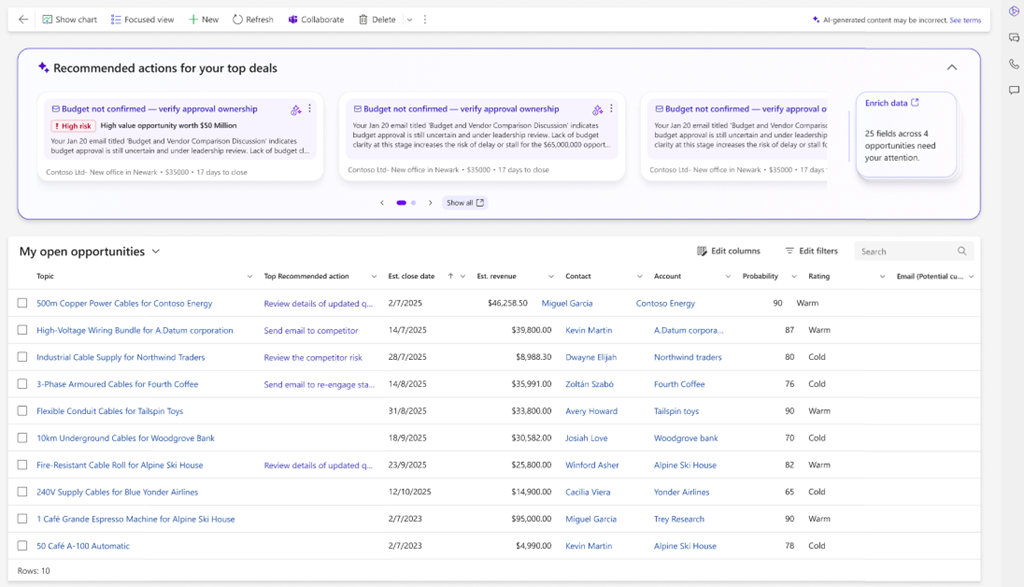Refresh the opportunities list
Screen dimensions: 1024x587
pyautogui.click(x=253, y=20)
